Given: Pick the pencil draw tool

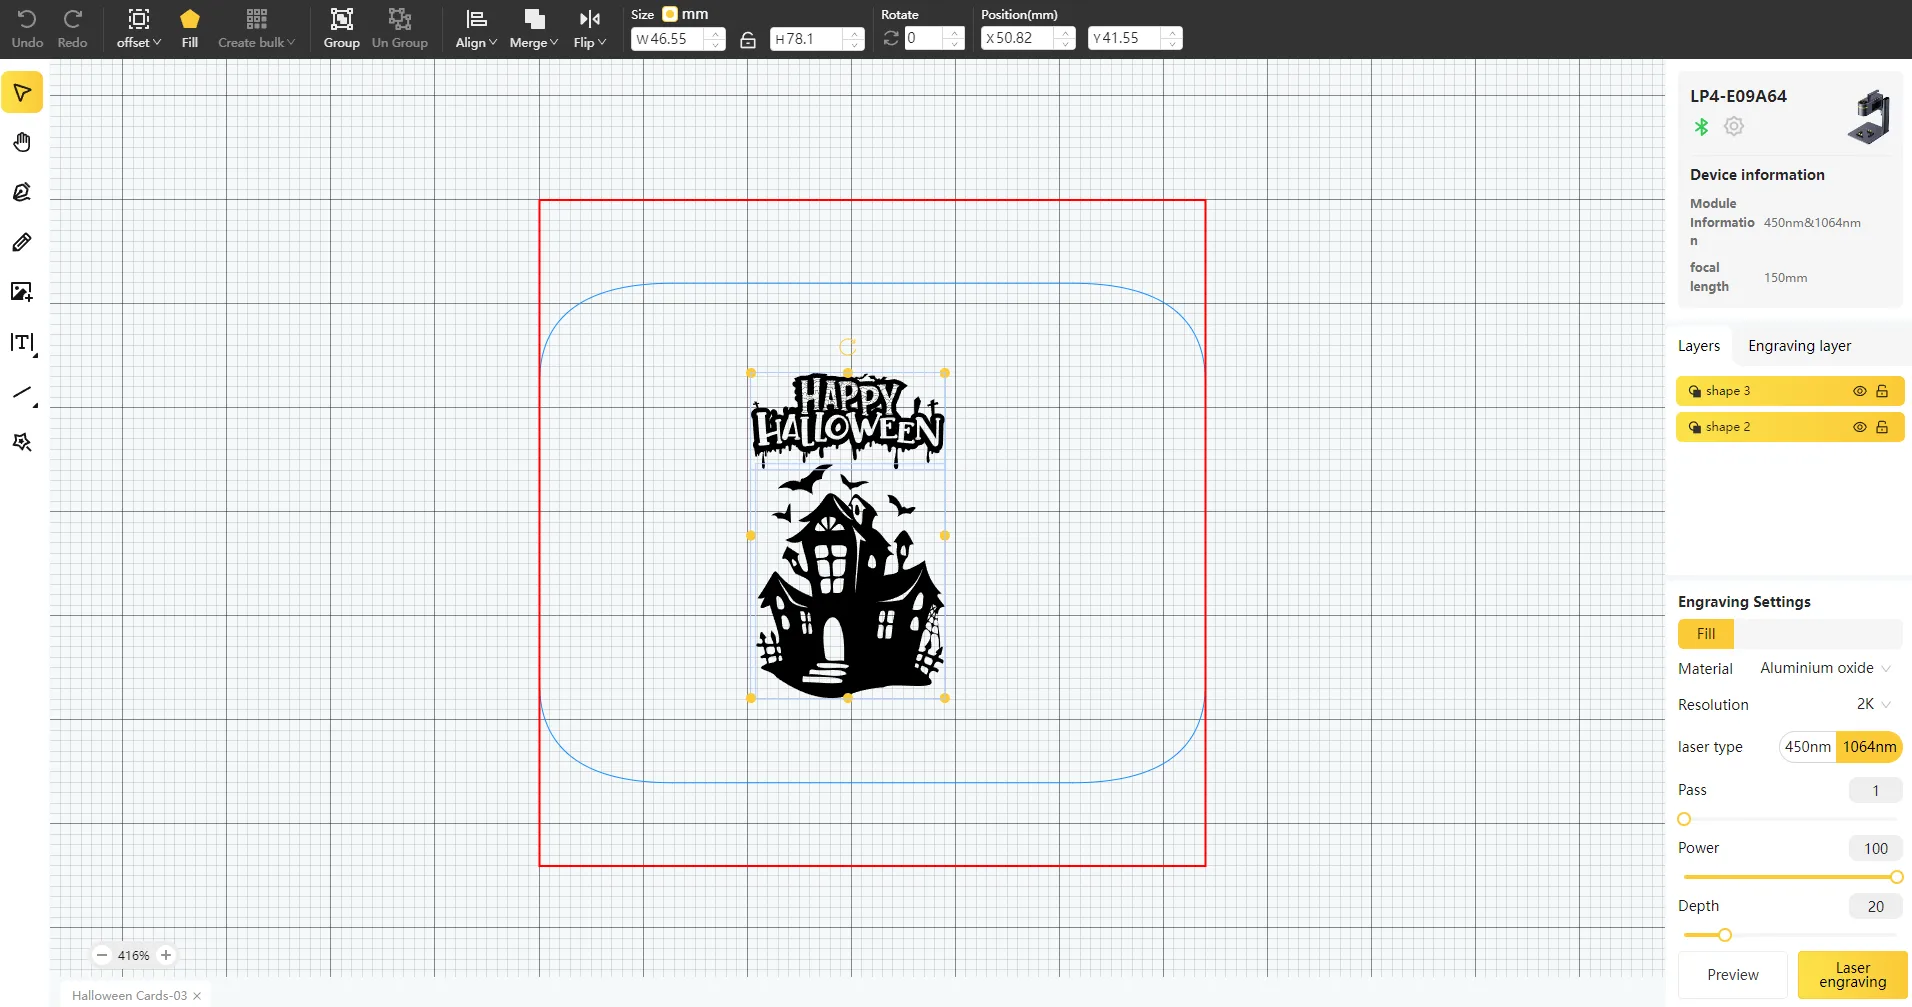Looking at the screenshot, I should point(22,242).
